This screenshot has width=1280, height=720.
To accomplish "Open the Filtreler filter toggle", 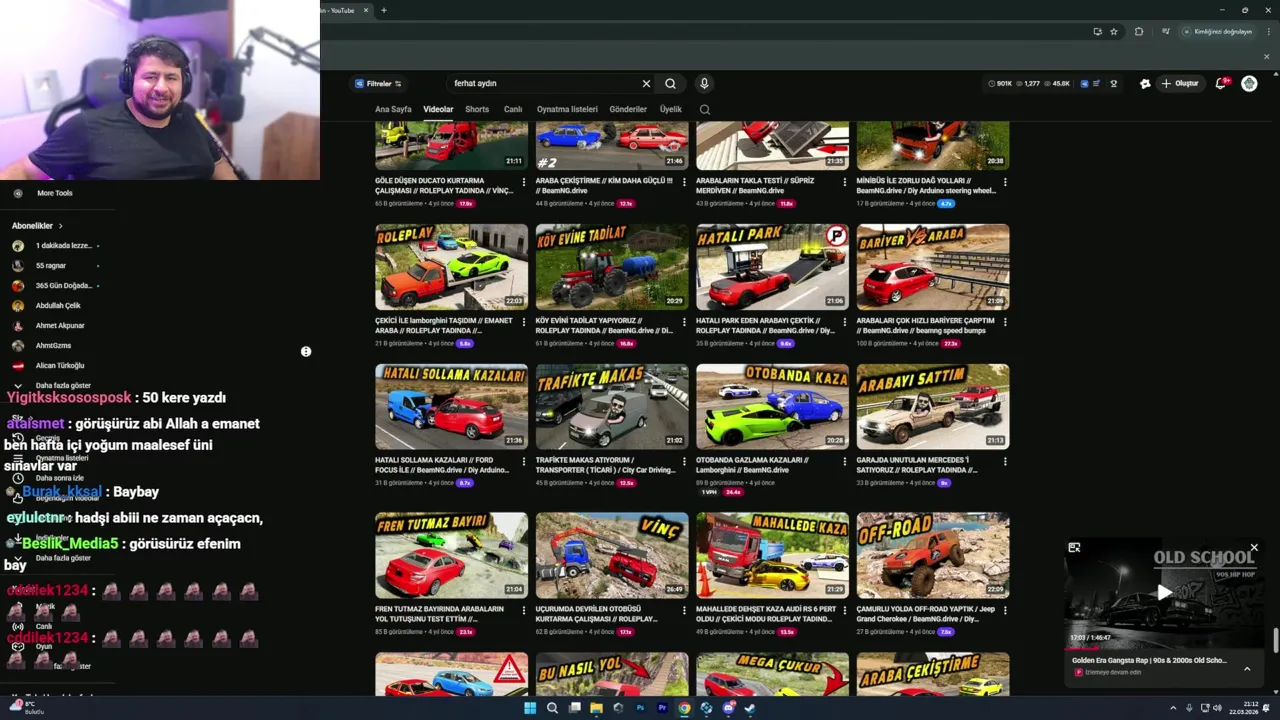I will tap(378, 84).
